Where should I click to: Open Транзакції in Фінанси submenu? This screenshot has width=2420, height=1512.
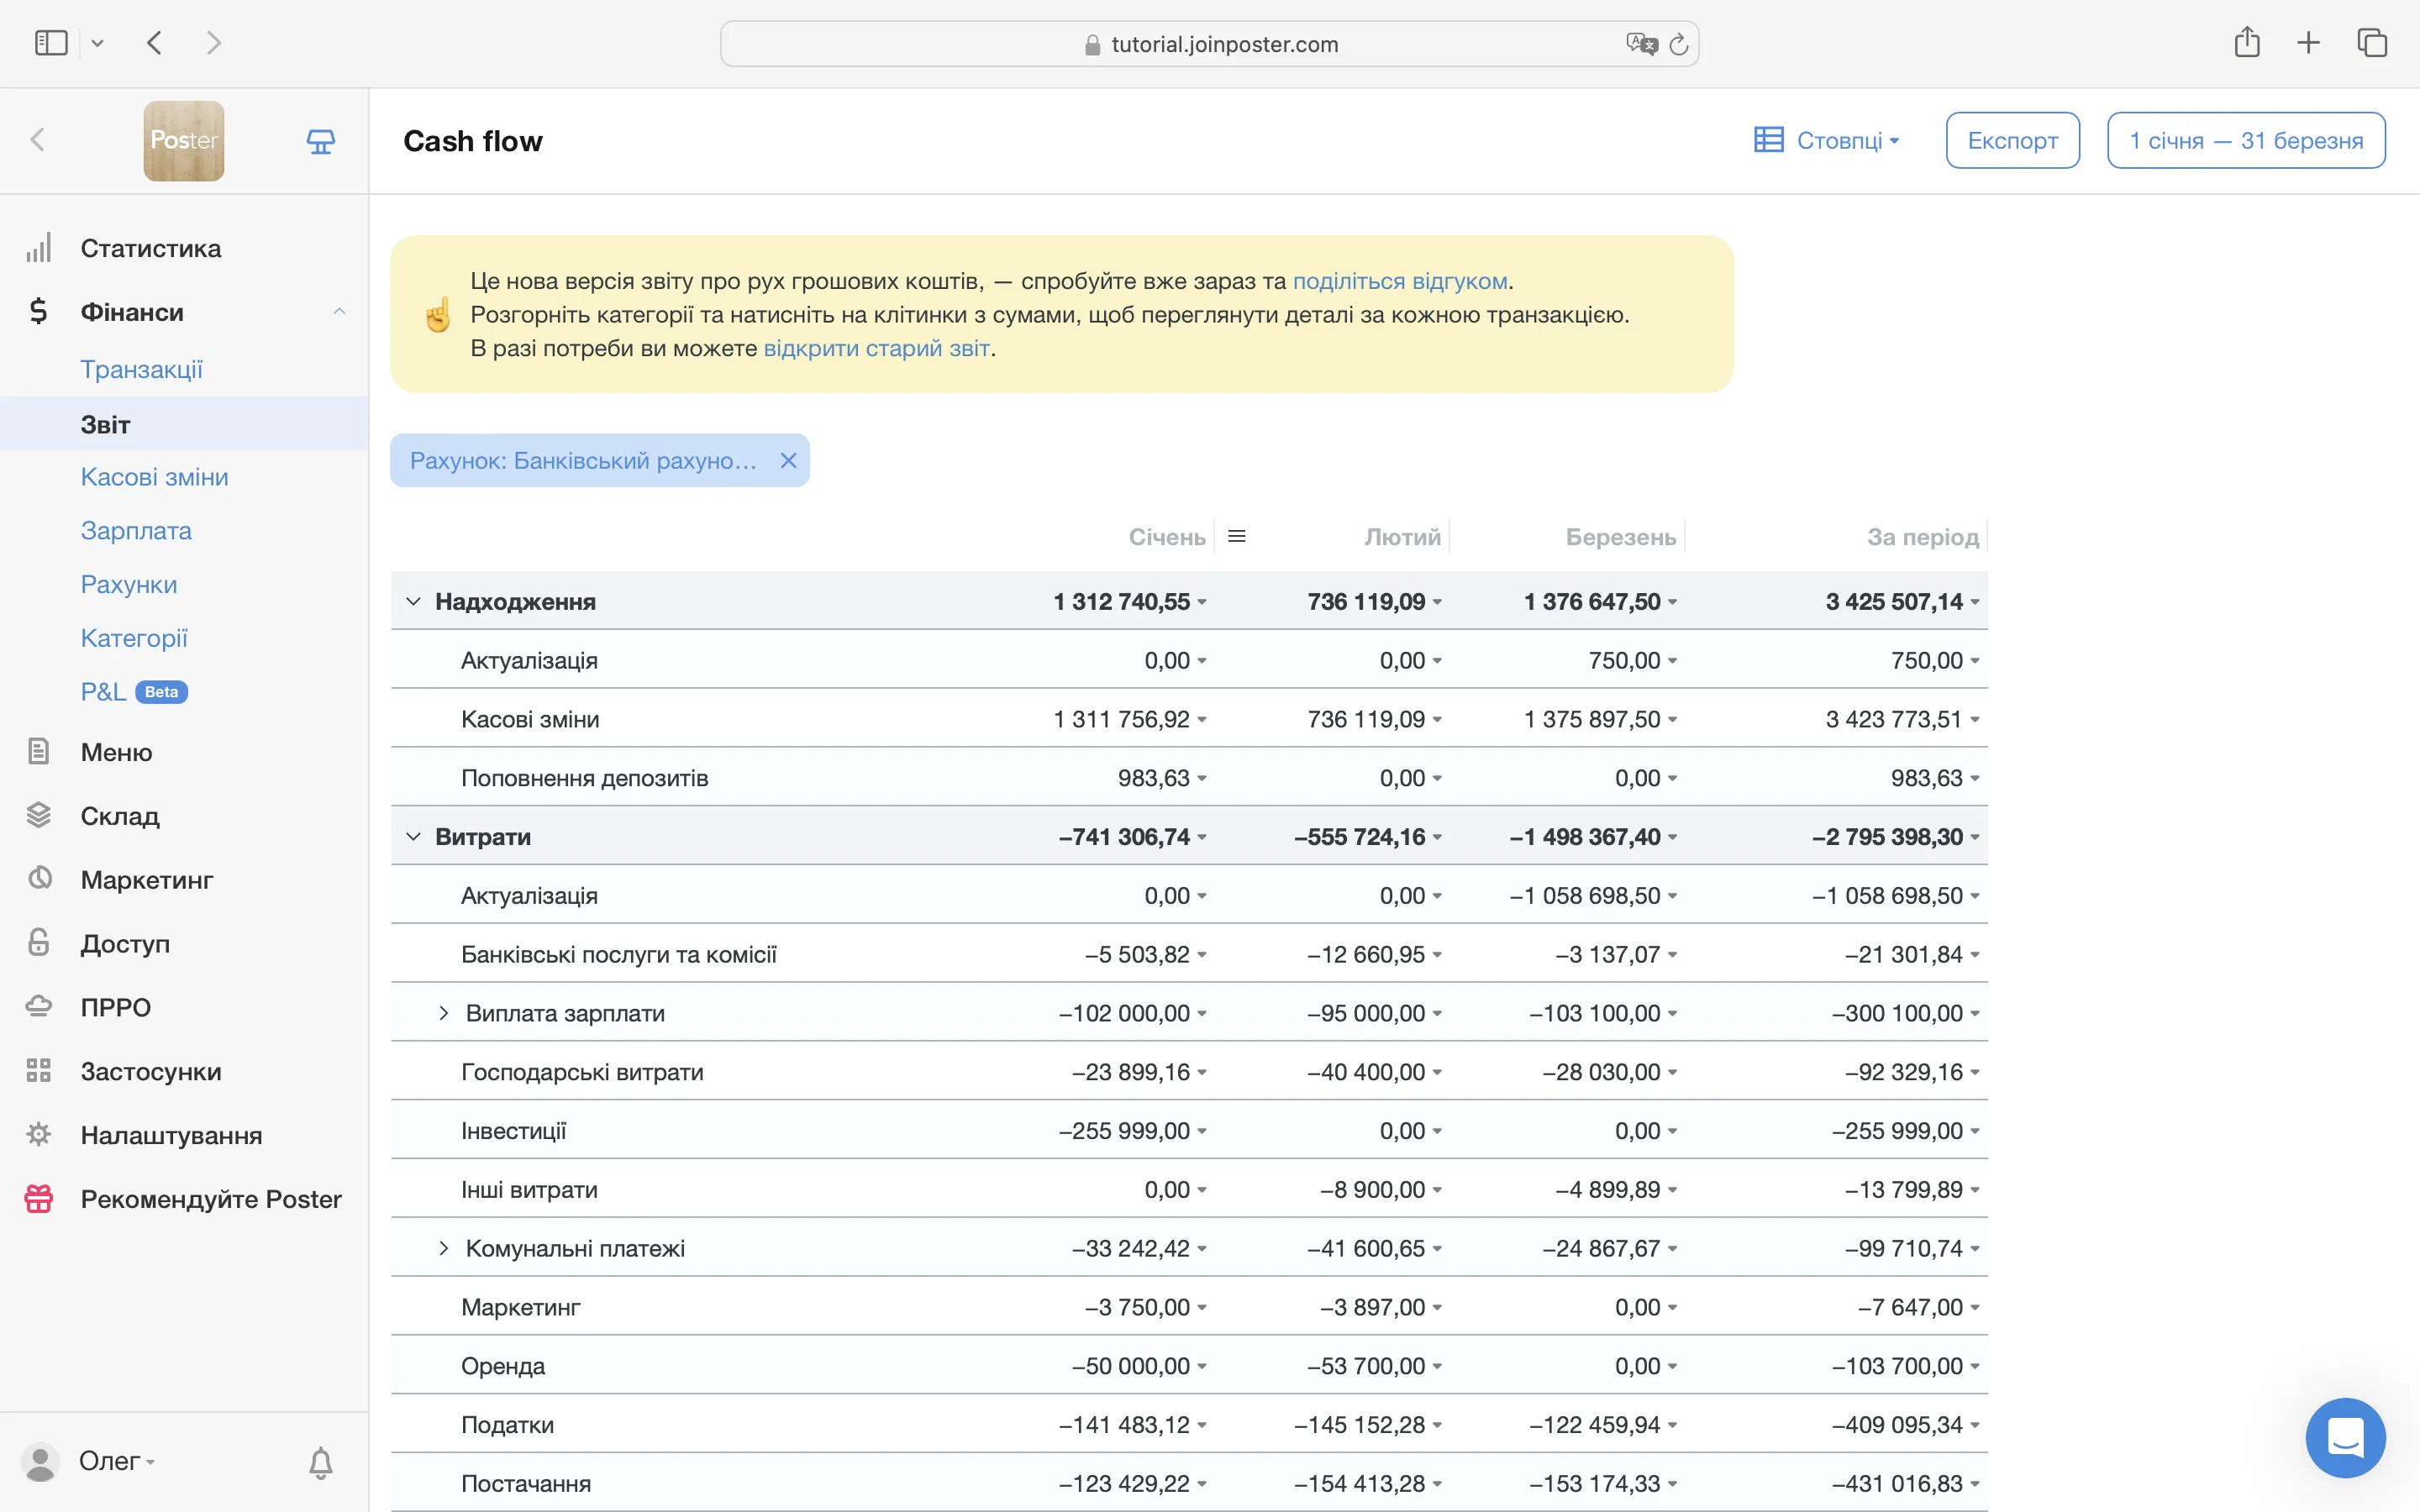tap(141, 369)
